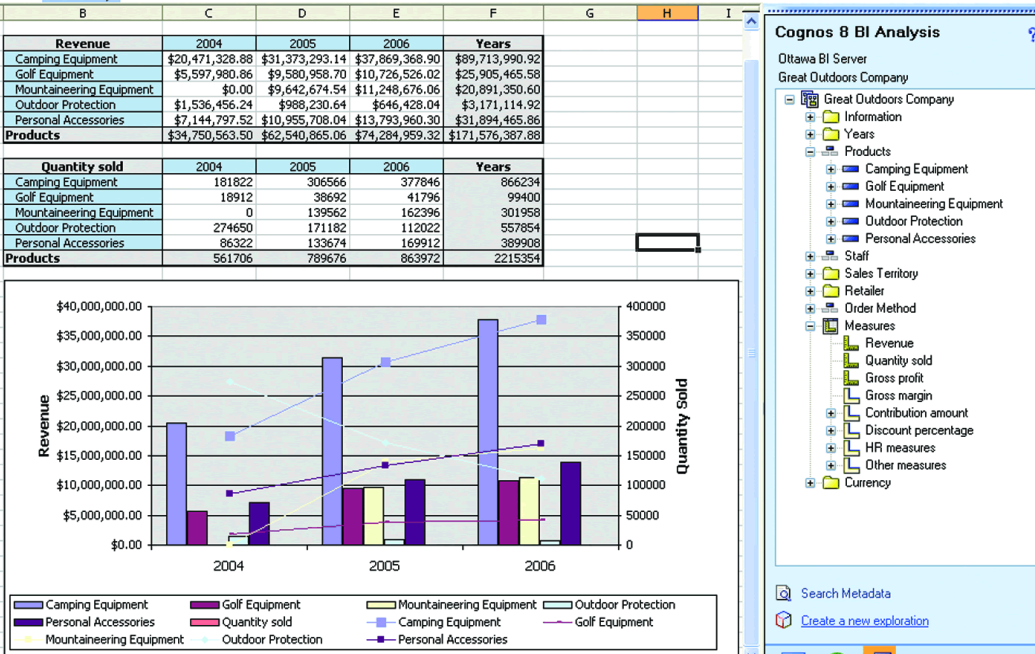Click the Great Outdoors Company cube icon

810,99
